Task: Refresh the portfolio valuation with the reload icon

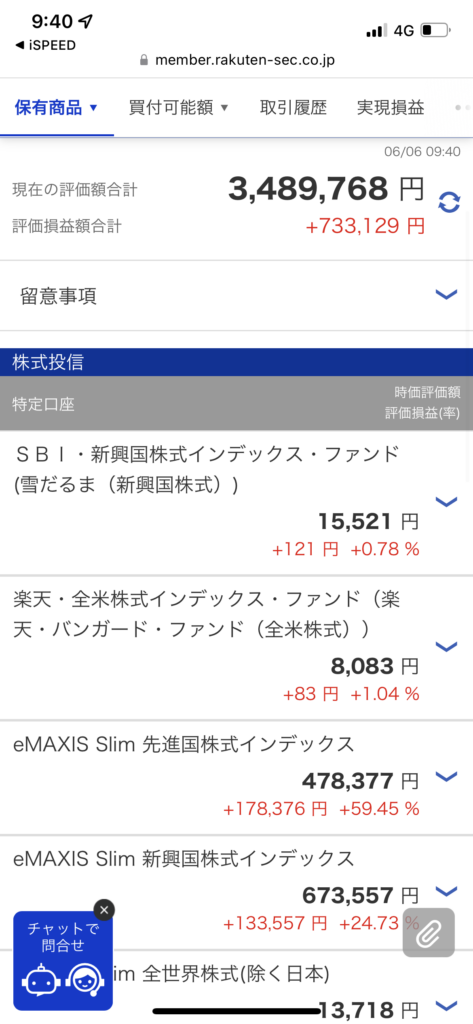Action: [x=449, y=202]
